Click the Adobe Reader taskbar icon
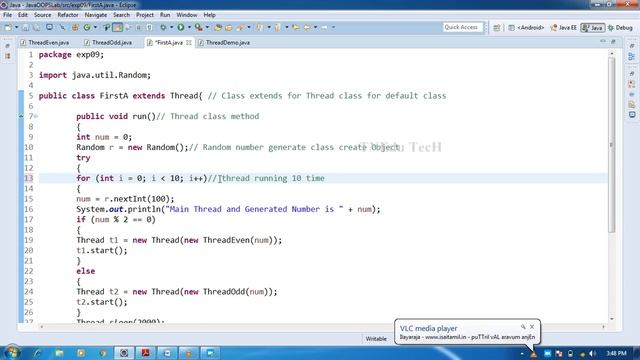This screenshot has height=360, width=640. tap(145, 353)
